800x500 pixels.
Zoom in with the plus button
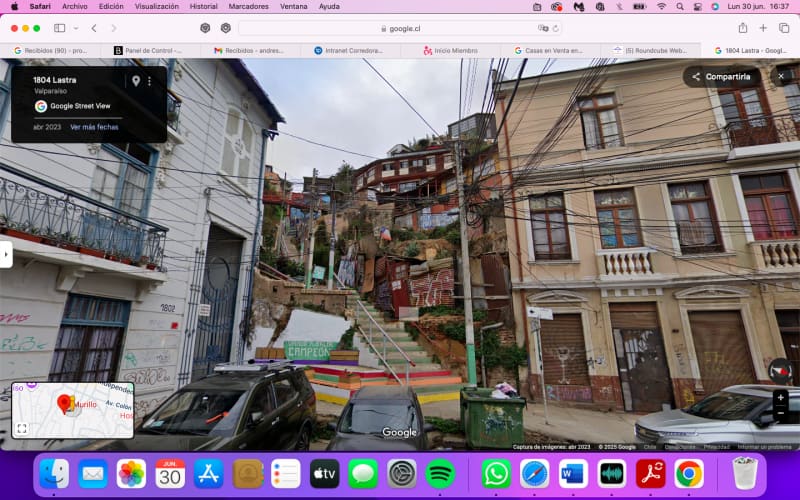pyautogui.click(x=781, y=397)
